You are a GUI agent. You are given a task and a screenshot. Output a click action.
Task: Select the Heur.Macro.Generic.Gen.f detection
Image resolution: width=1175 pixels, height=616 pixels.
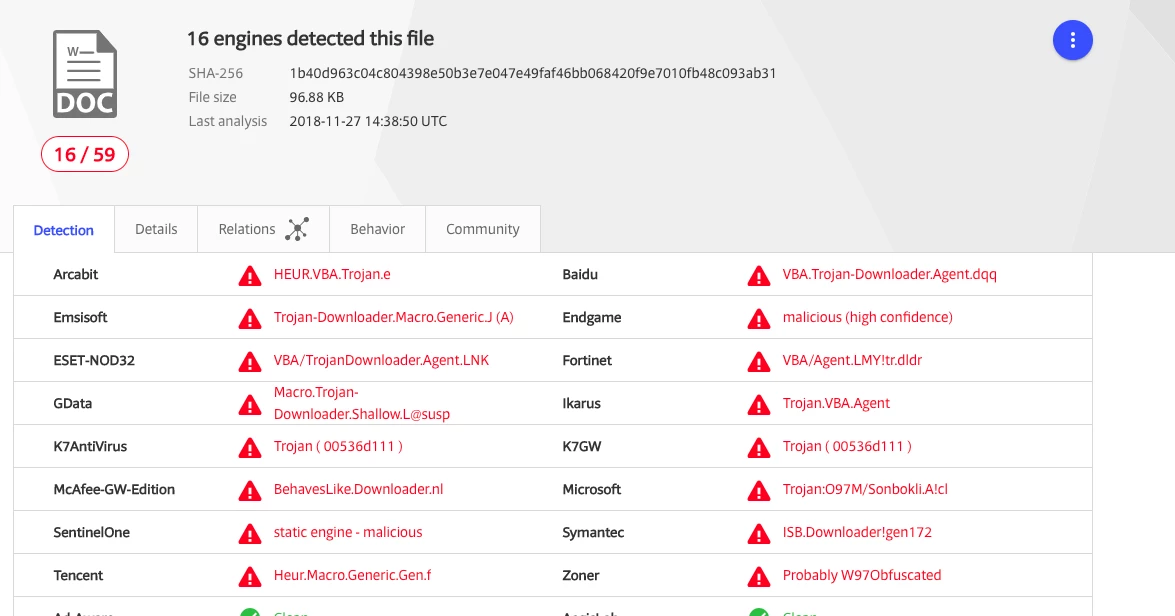click(352, 576)
